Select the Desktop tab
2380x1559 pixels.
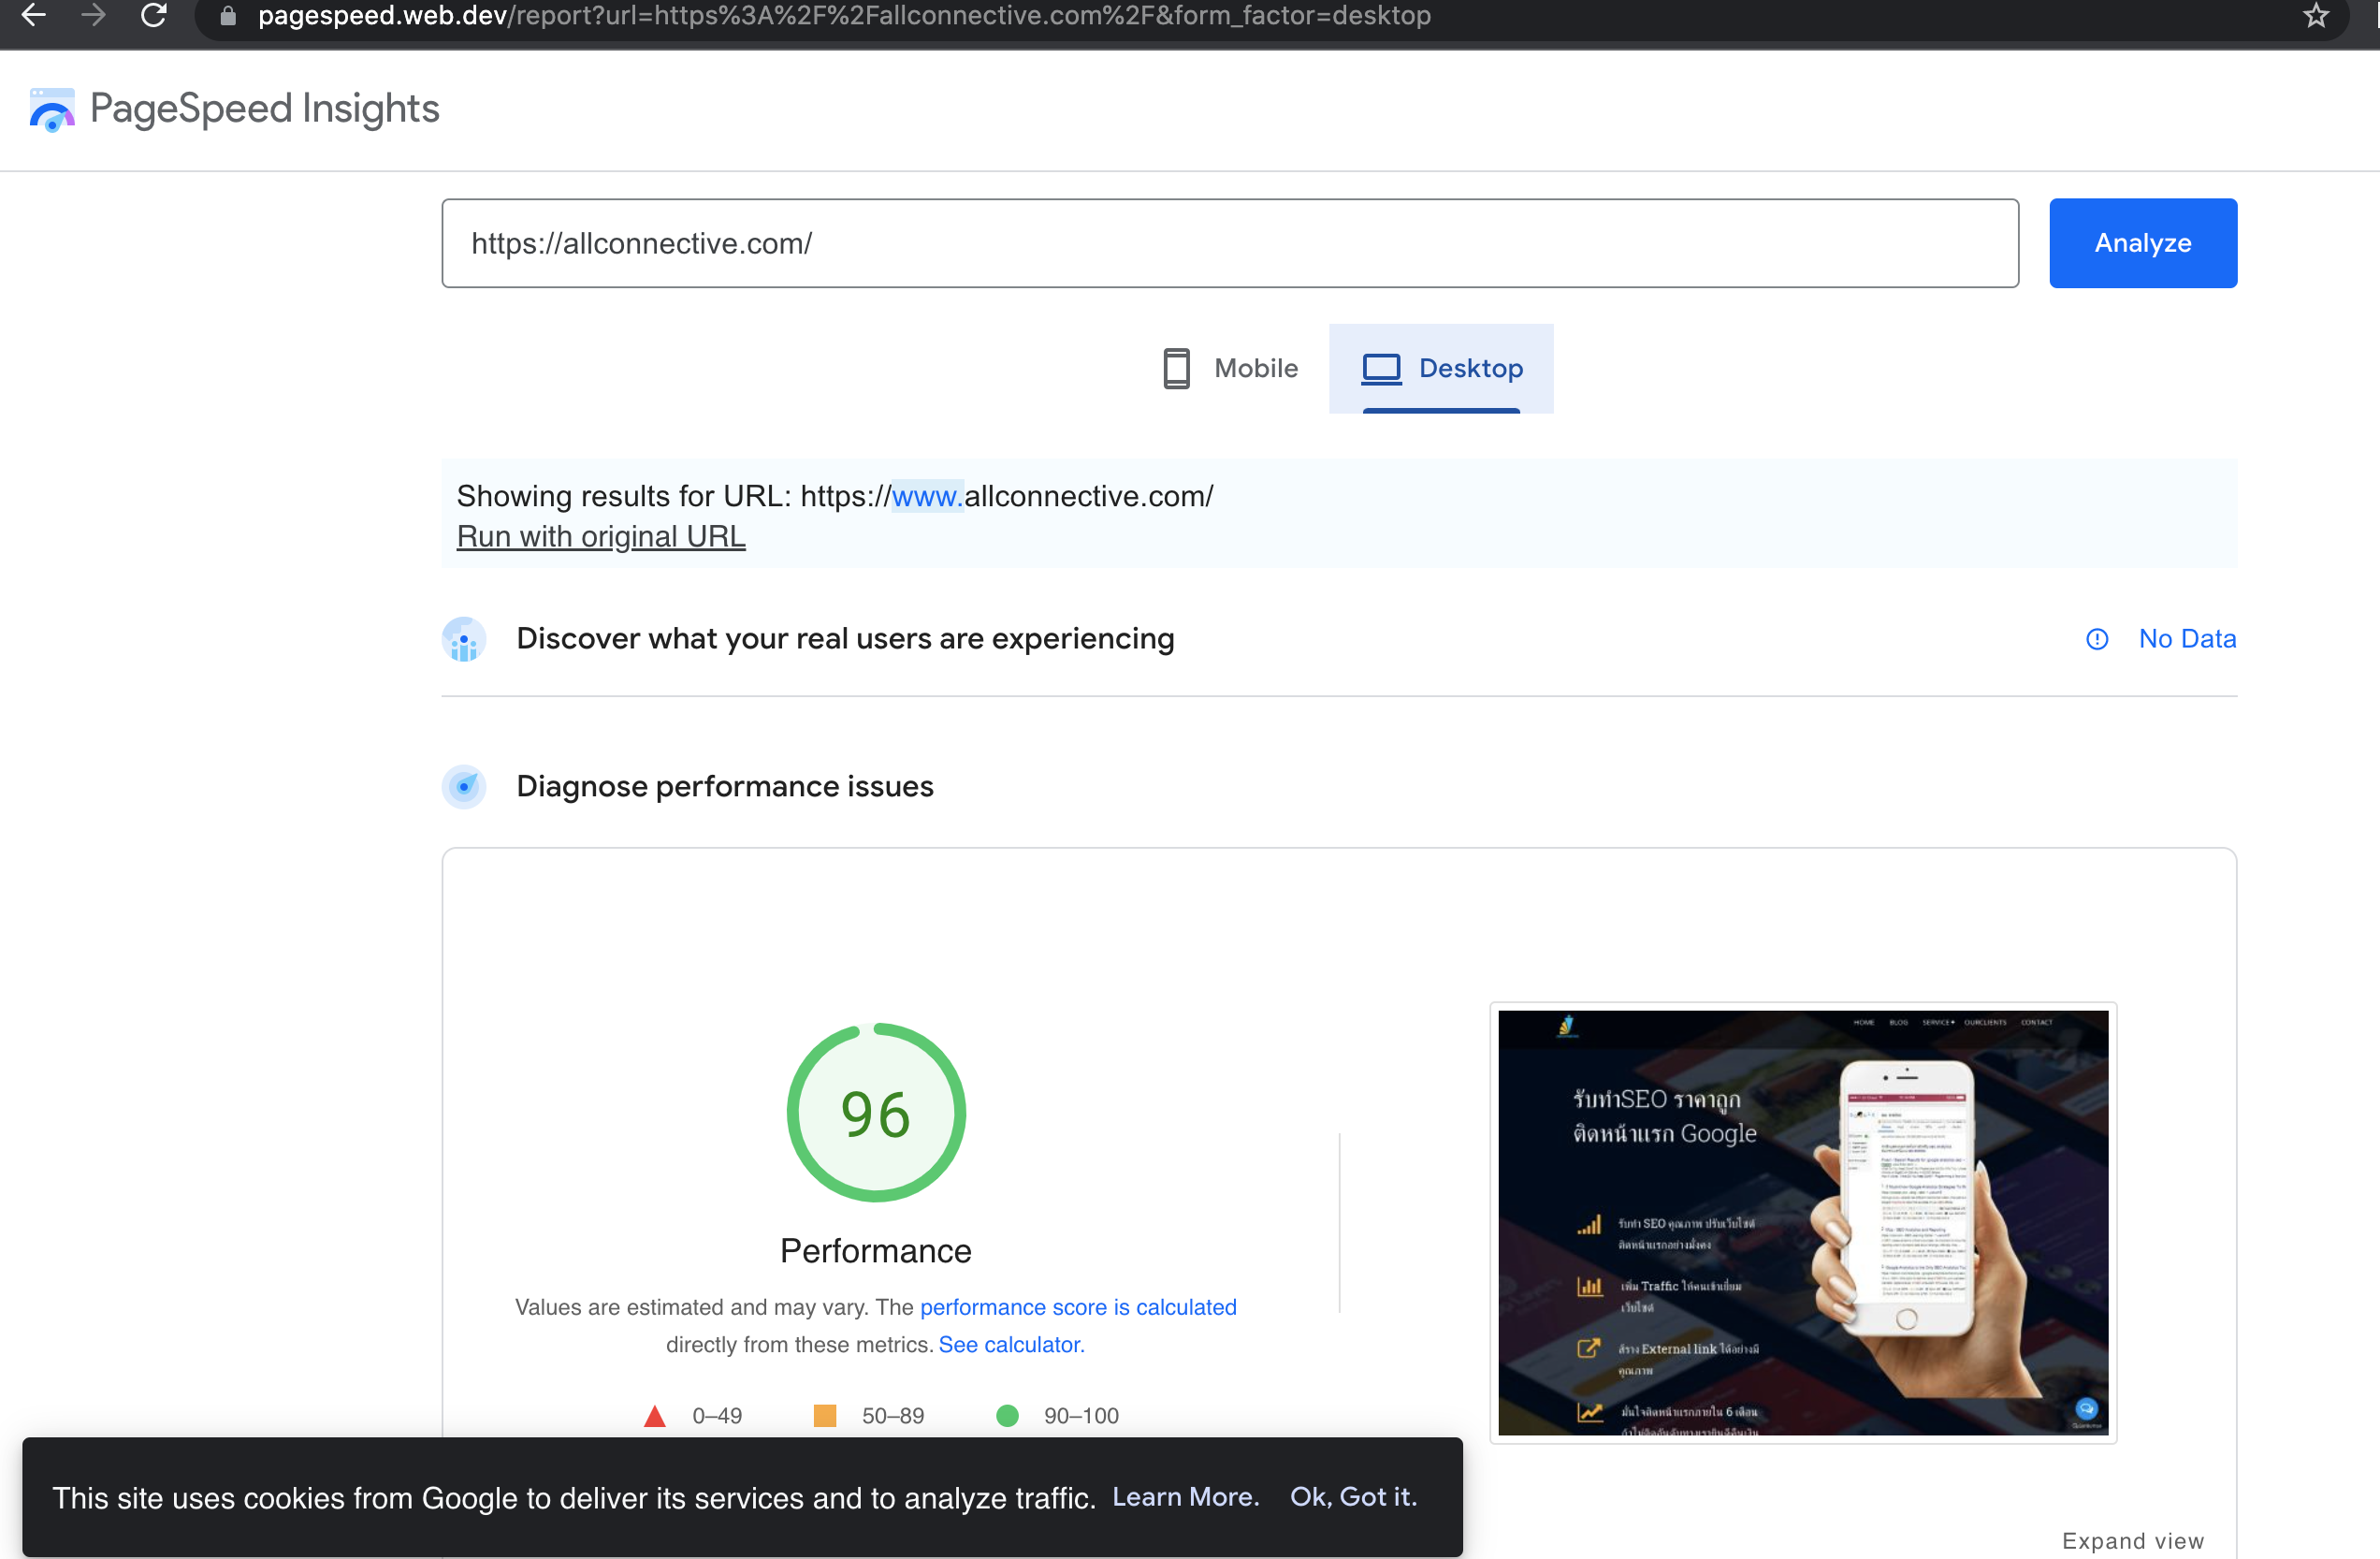(1441, 368)
